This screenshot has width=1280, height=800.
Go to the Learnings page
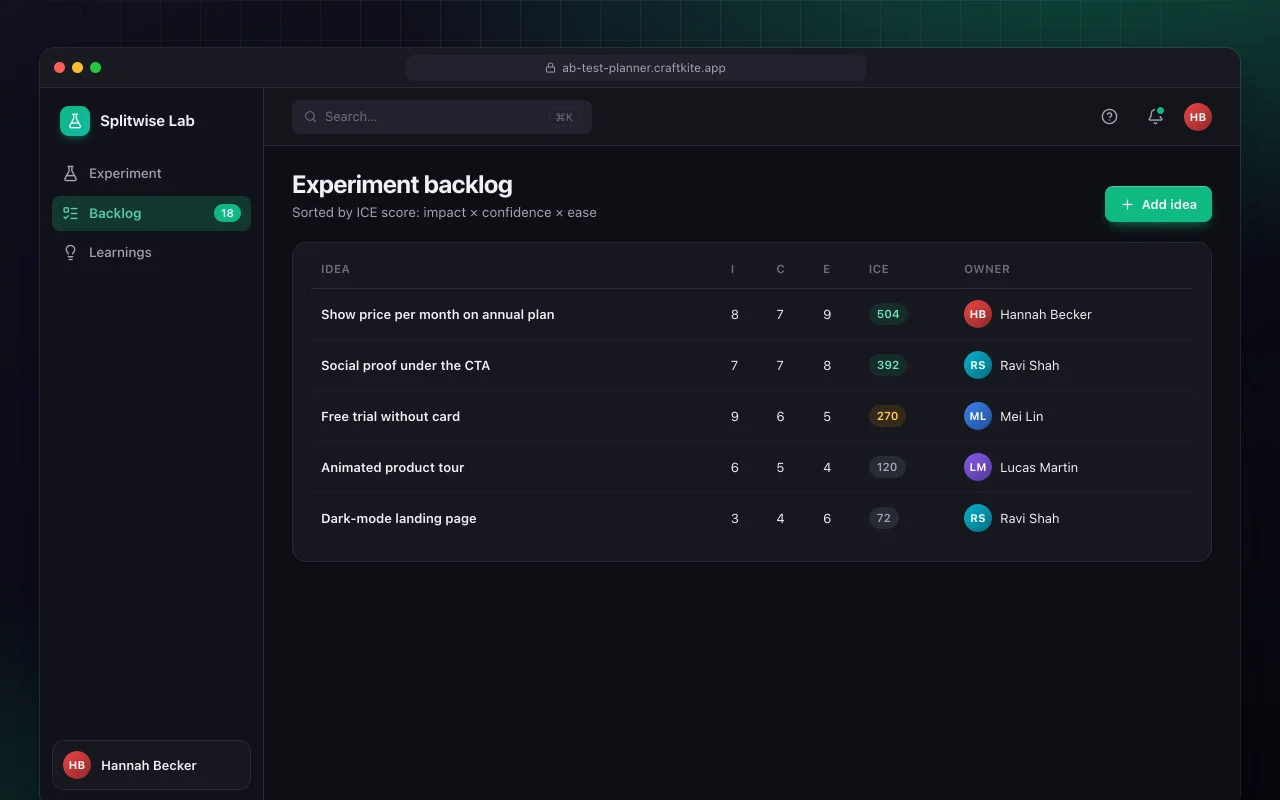(x=151, y=252)
